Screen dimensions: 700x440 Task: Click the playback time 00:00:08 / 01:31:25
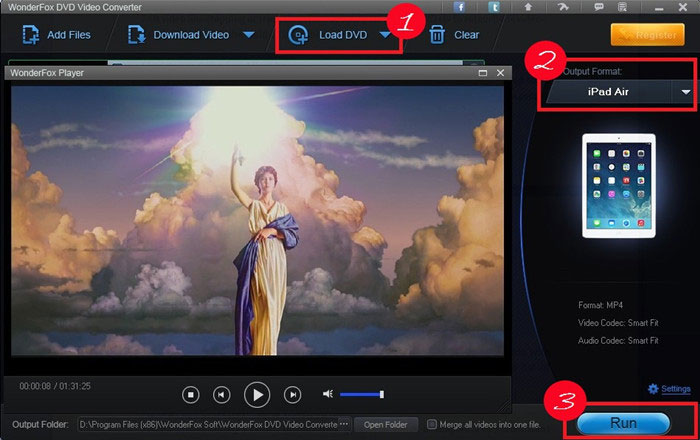click(x=55, y=386)
